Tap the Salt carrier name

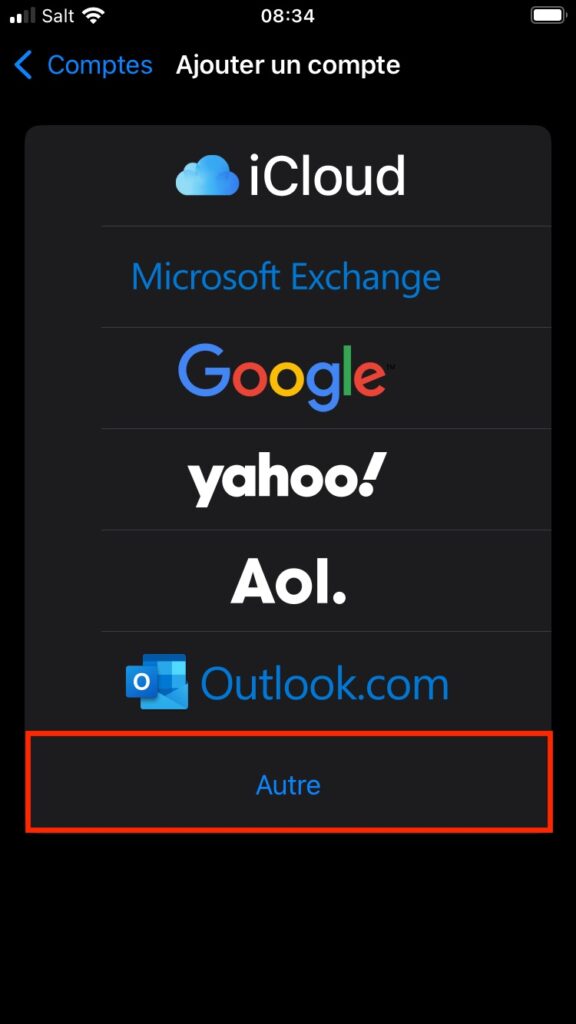tap(58, 16)
